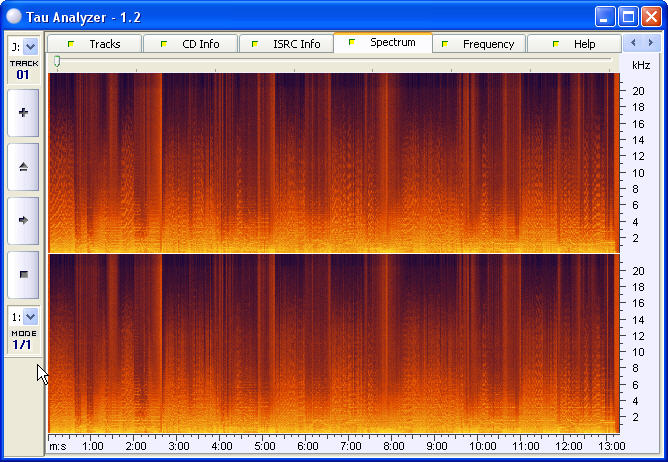Screen dimensions: 668x462
Task: Open the drive letter J: dropdown
Action: [x=30, y=46]
